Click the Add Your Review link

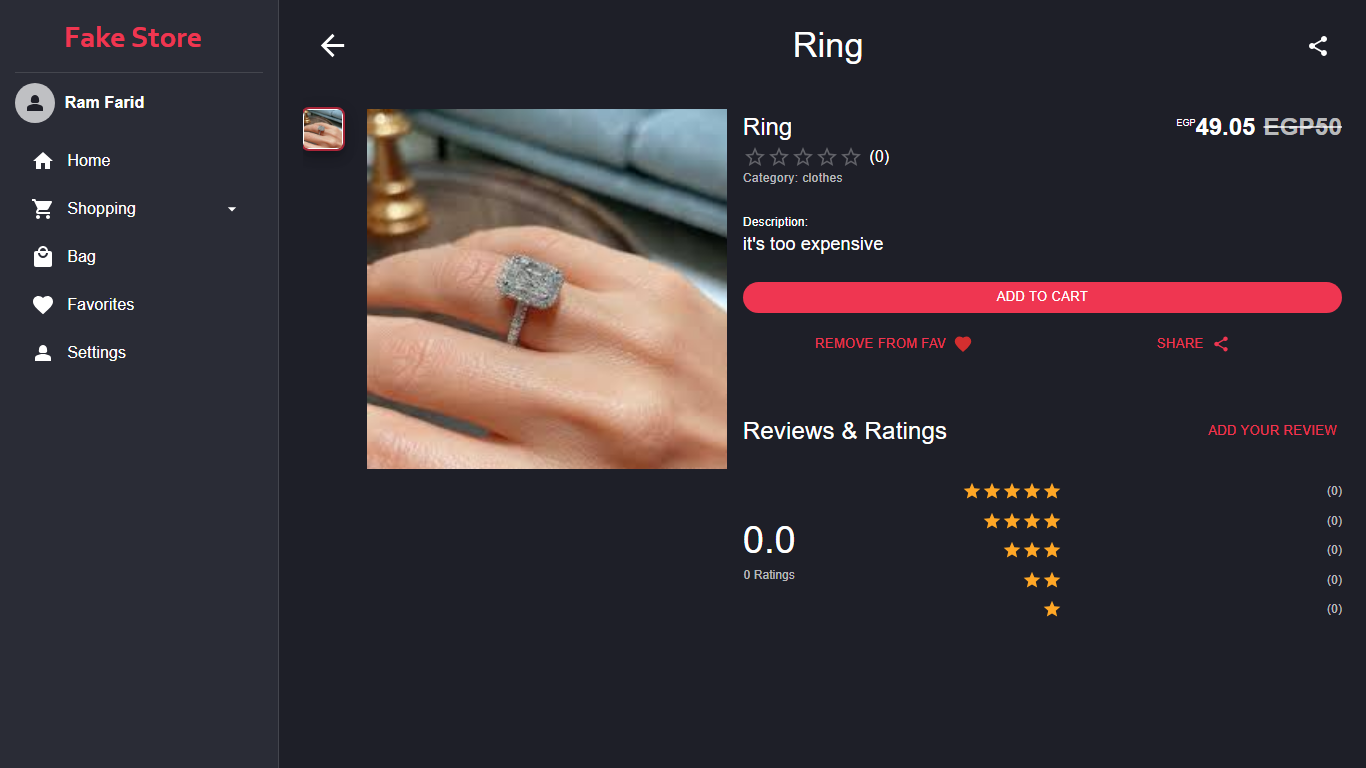[1272, 430]
